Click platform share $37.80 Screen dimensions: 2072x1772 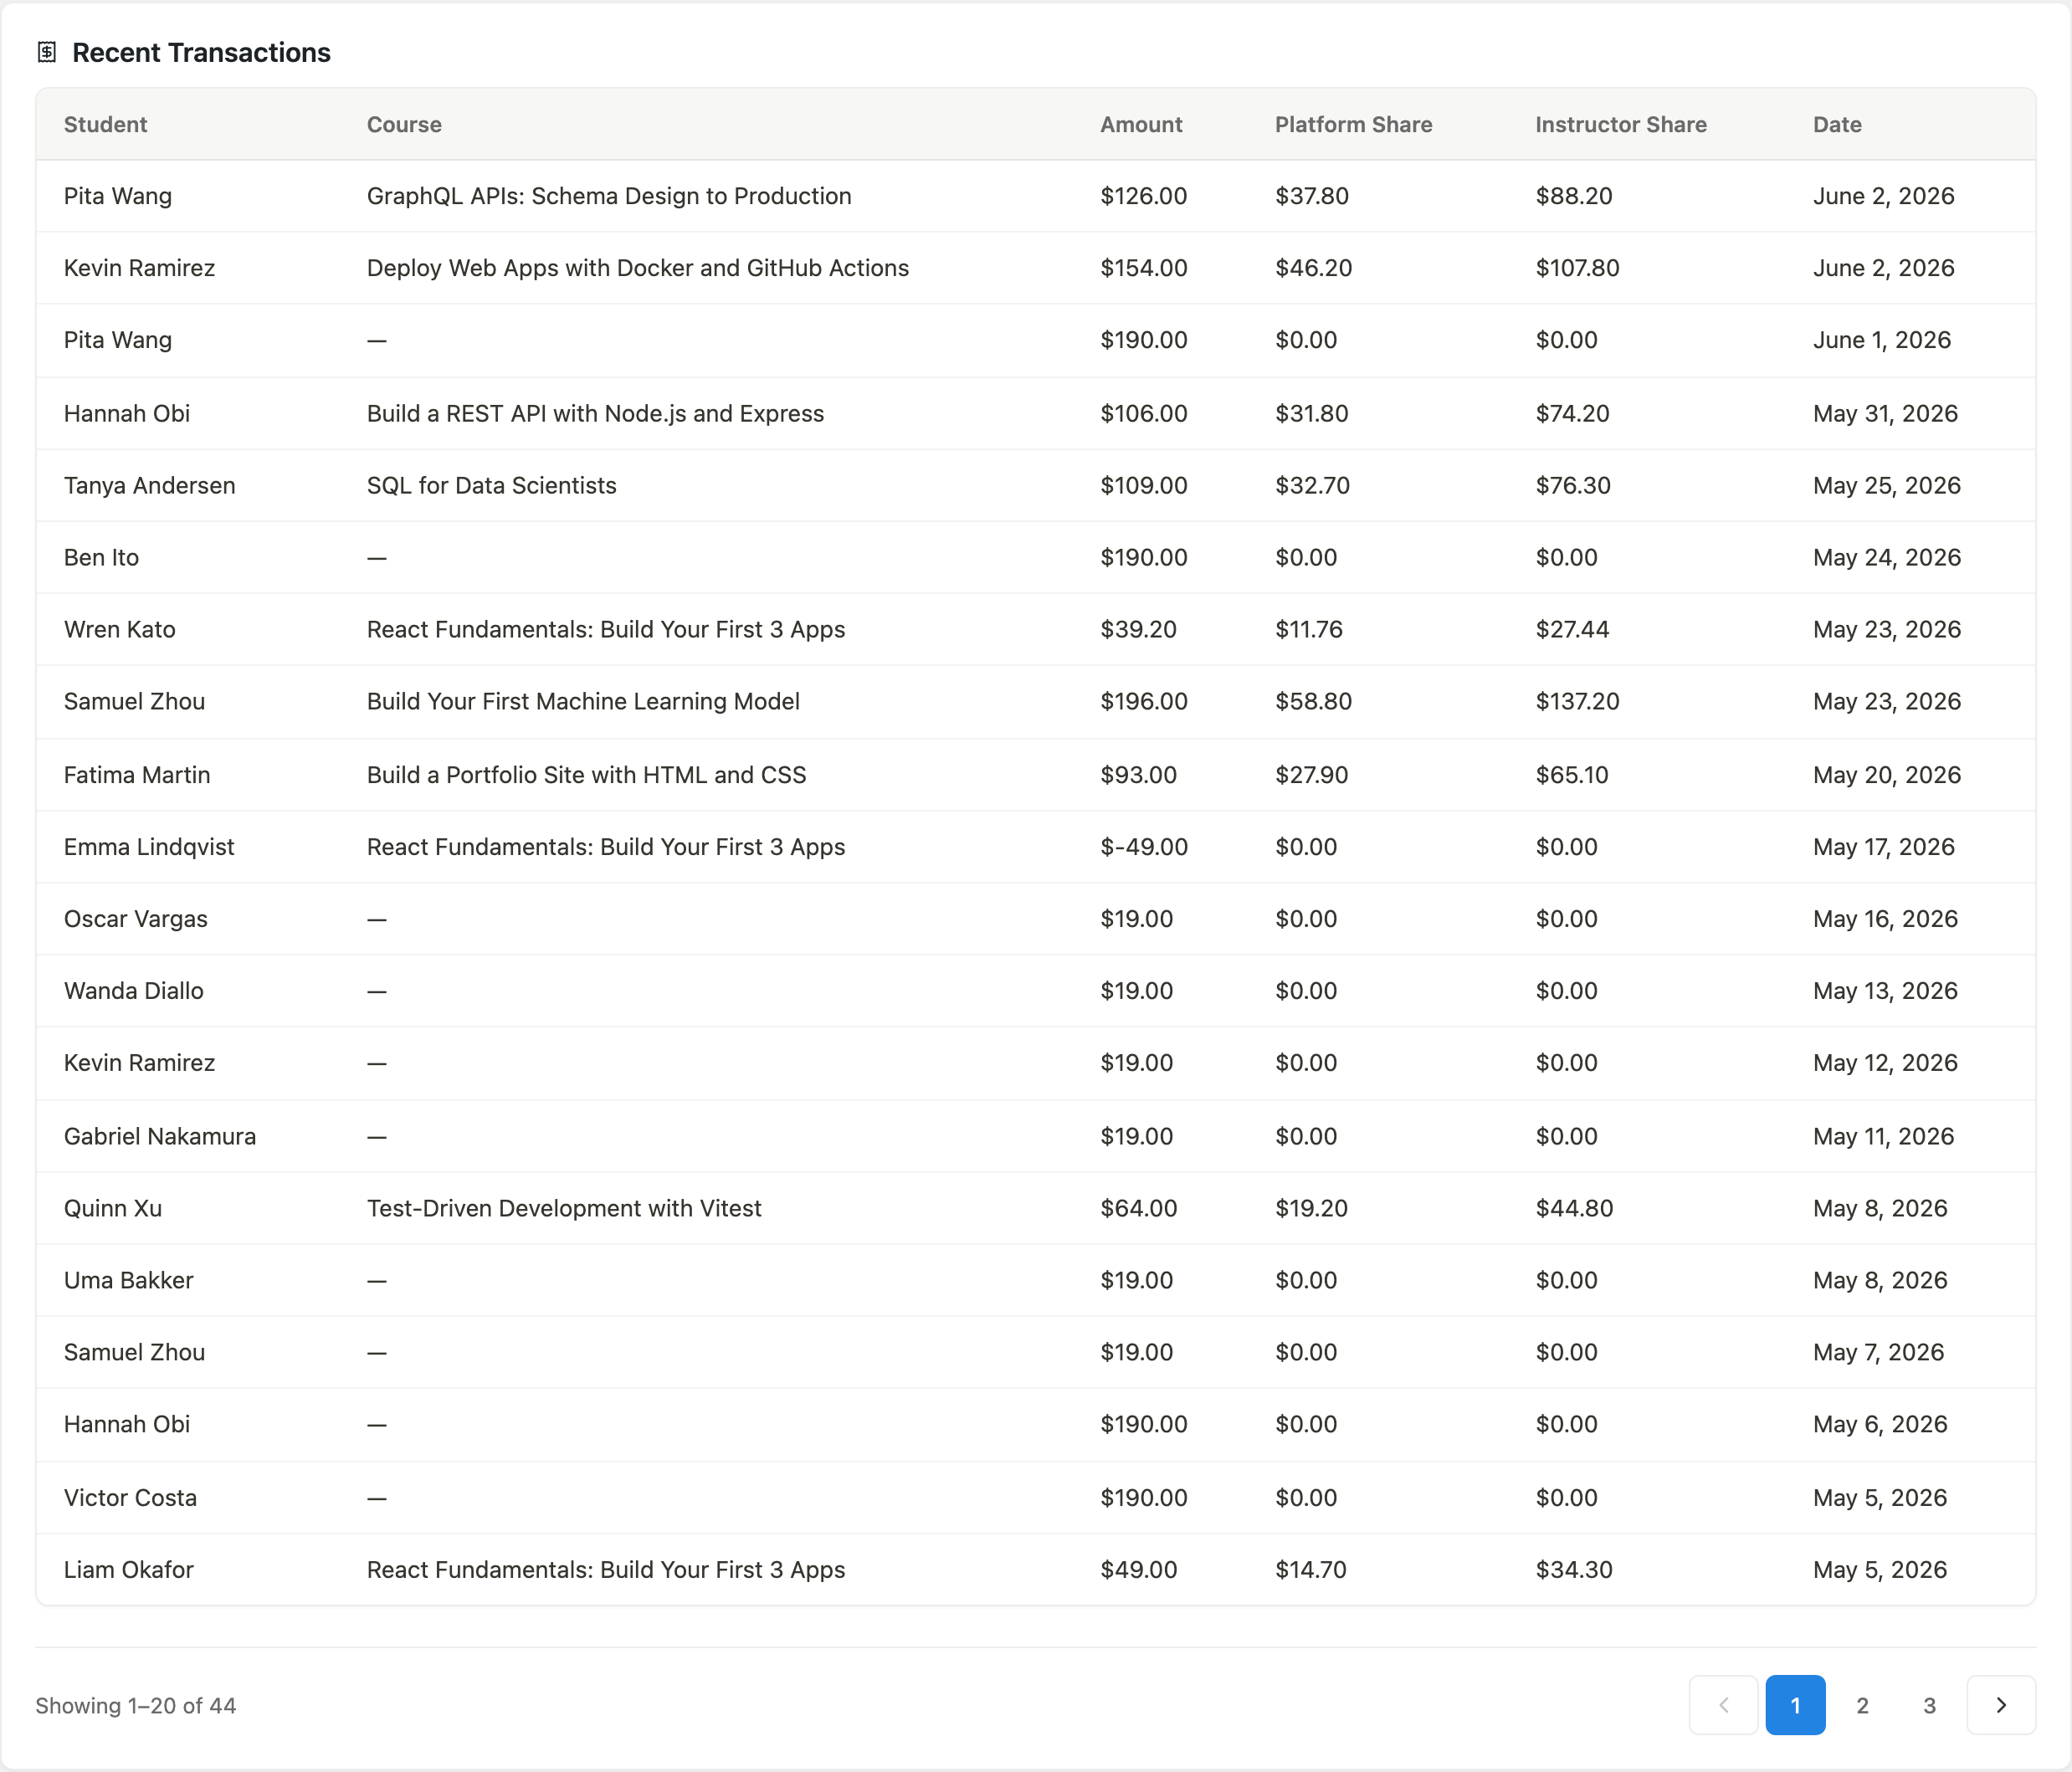1312,196
